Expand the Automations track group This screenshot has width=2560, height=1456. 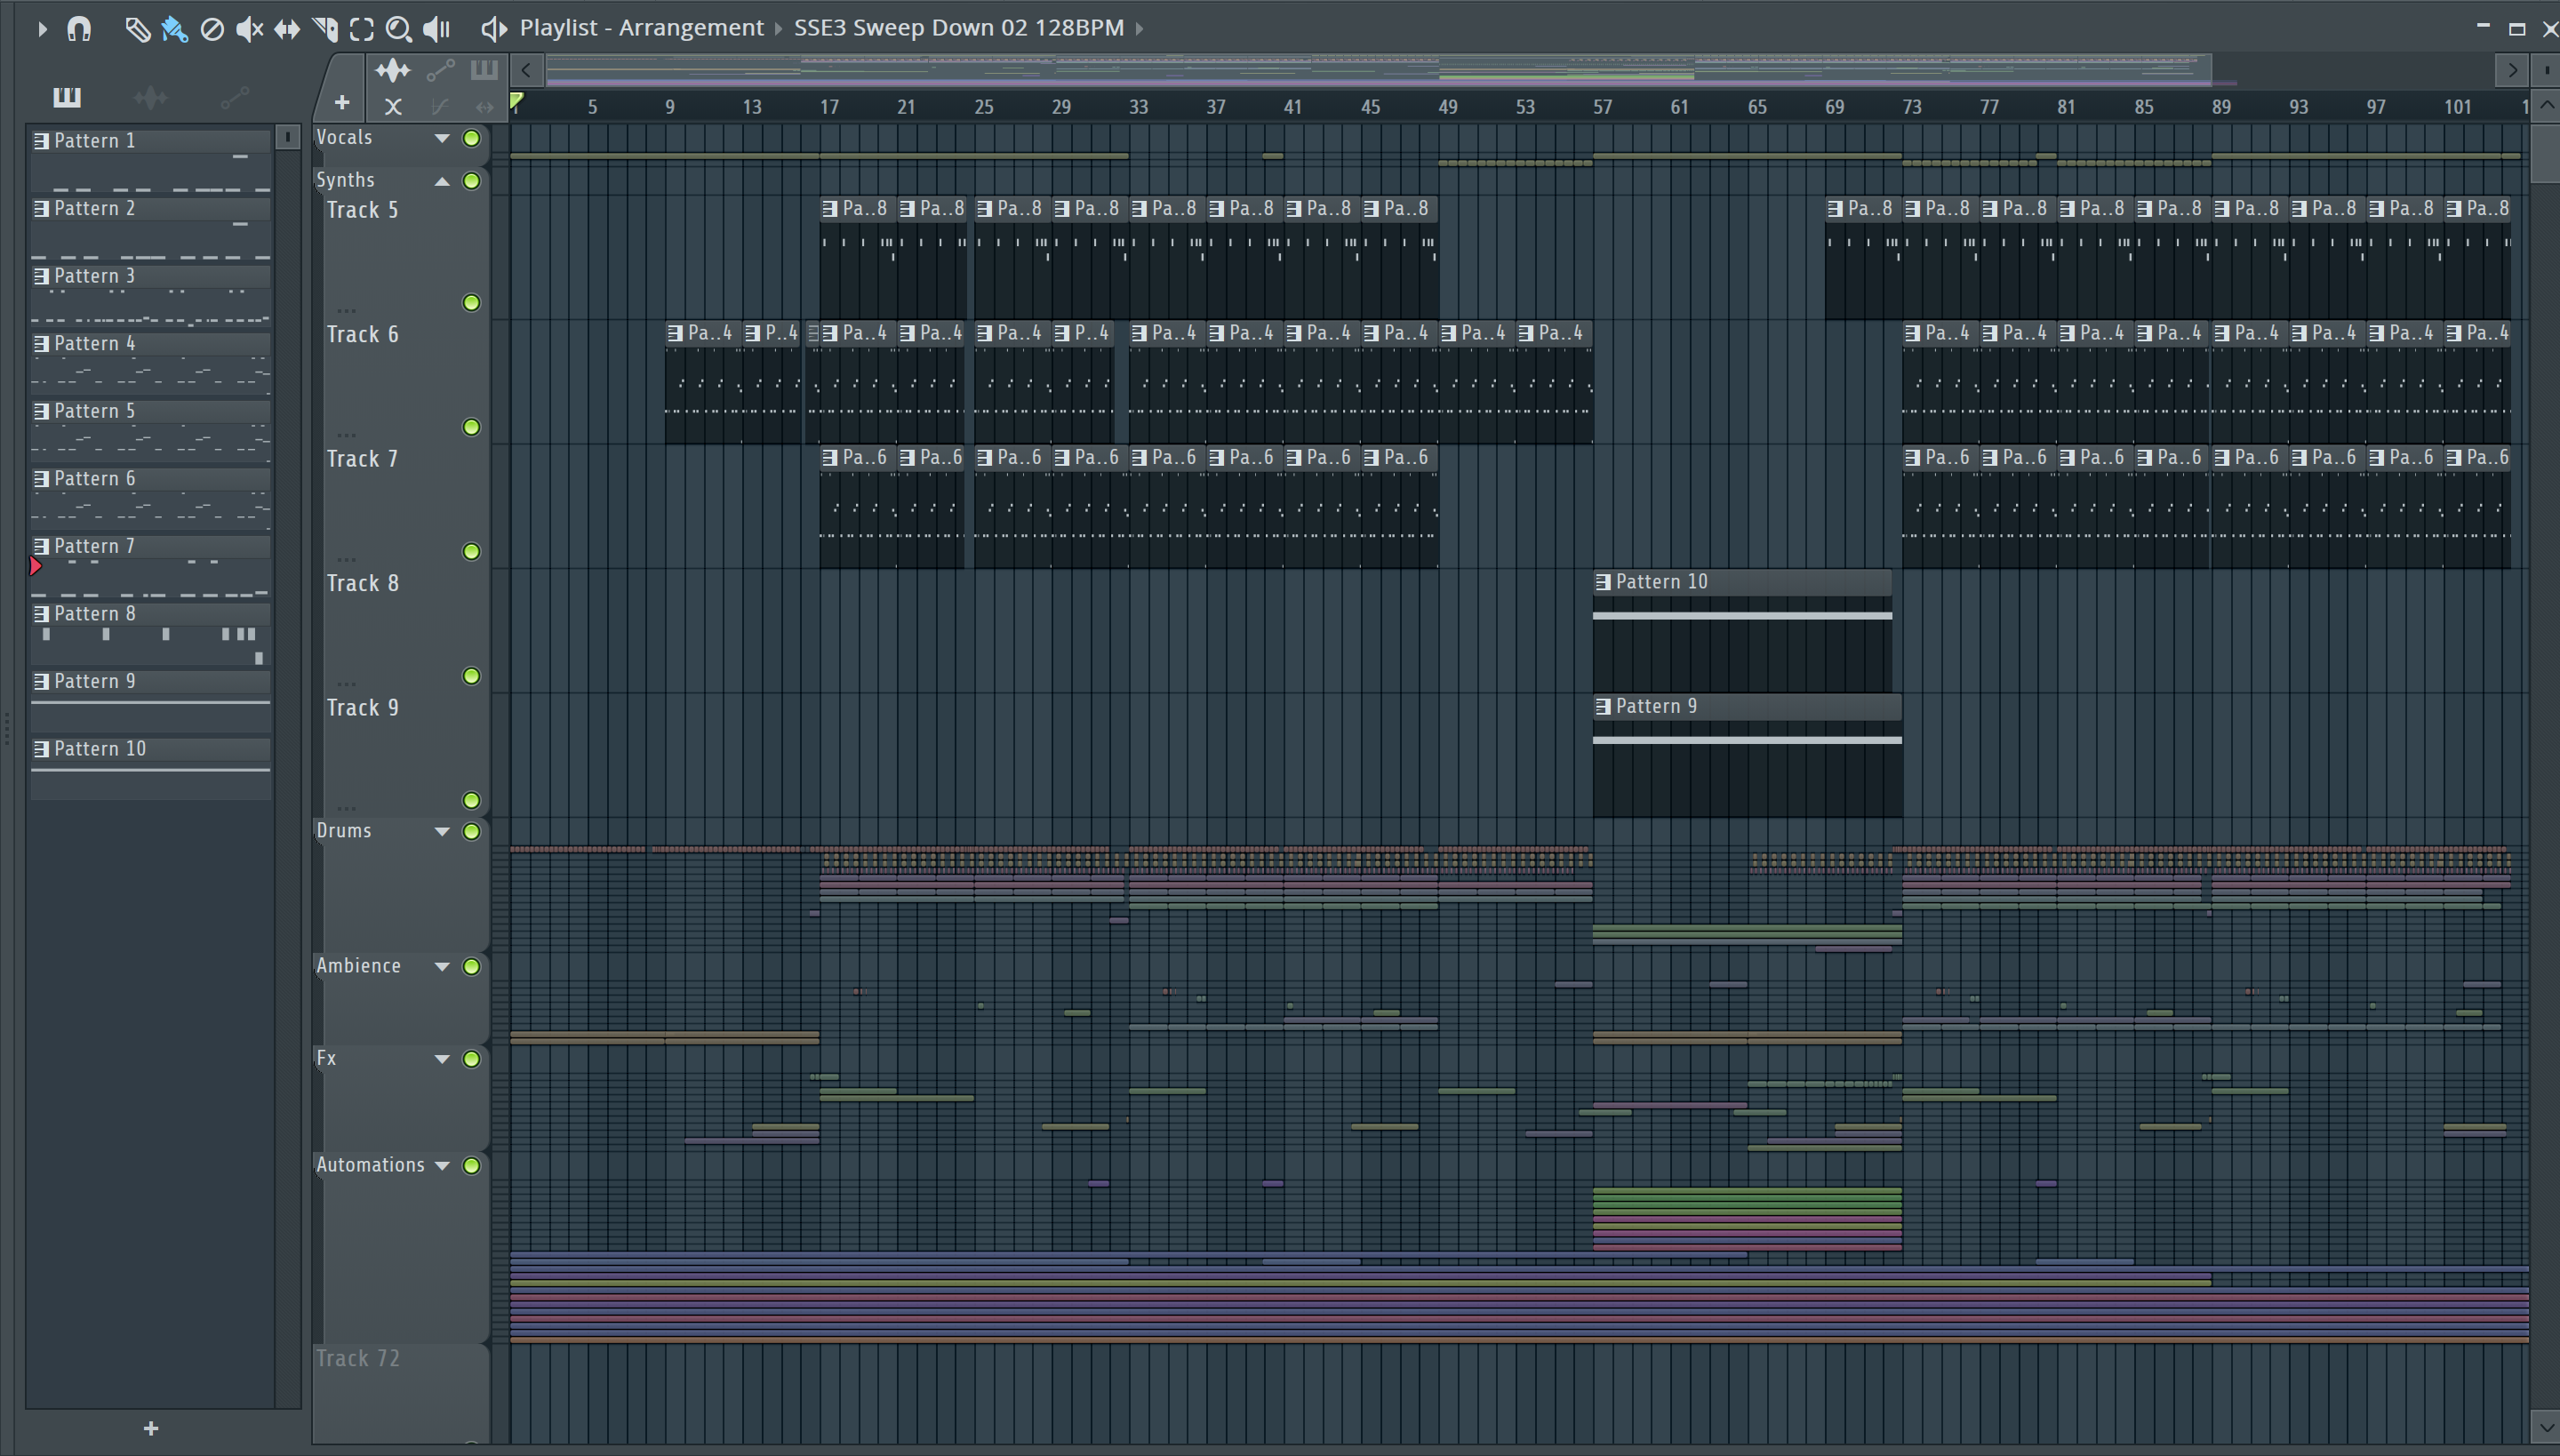441,1166
